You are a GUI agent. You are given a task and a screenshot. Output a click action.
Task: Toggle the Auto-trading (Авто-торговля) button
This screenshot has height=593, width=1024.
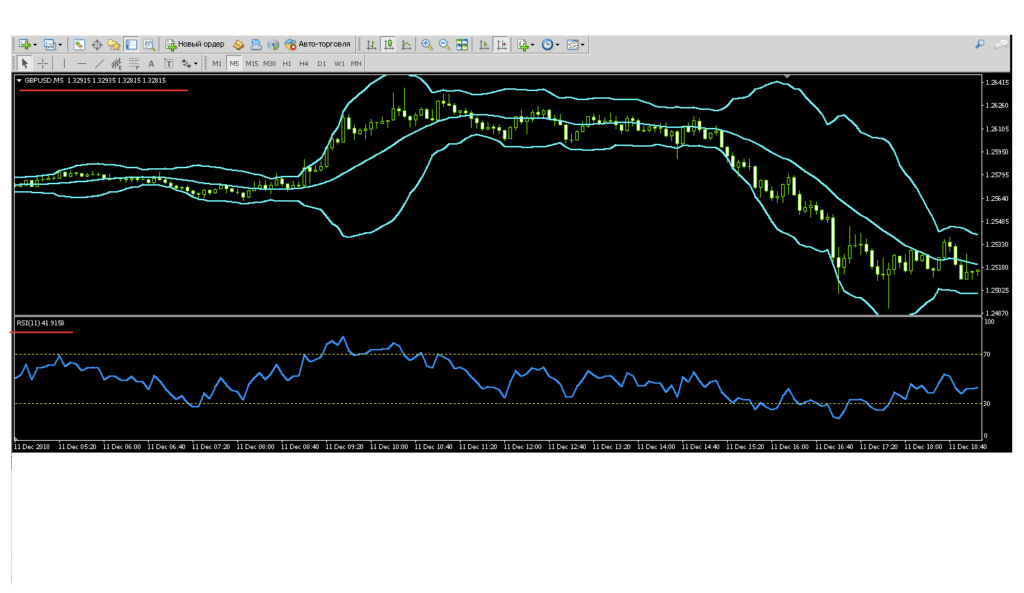[x=316, y=44]
